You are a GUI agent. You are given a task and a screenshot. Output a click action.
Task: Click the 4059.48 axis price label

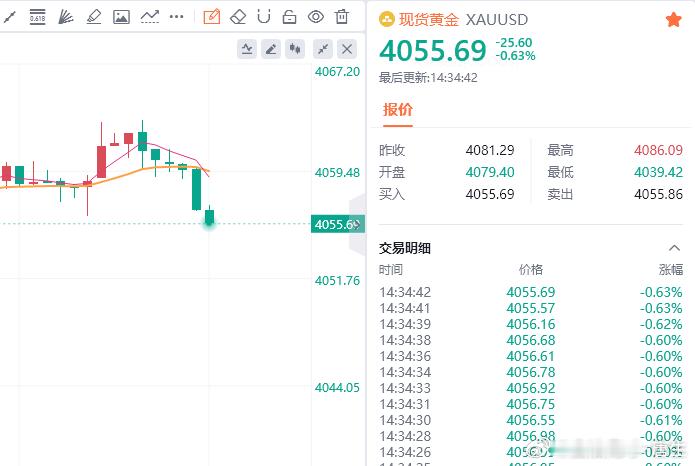[x=337, y=172]
